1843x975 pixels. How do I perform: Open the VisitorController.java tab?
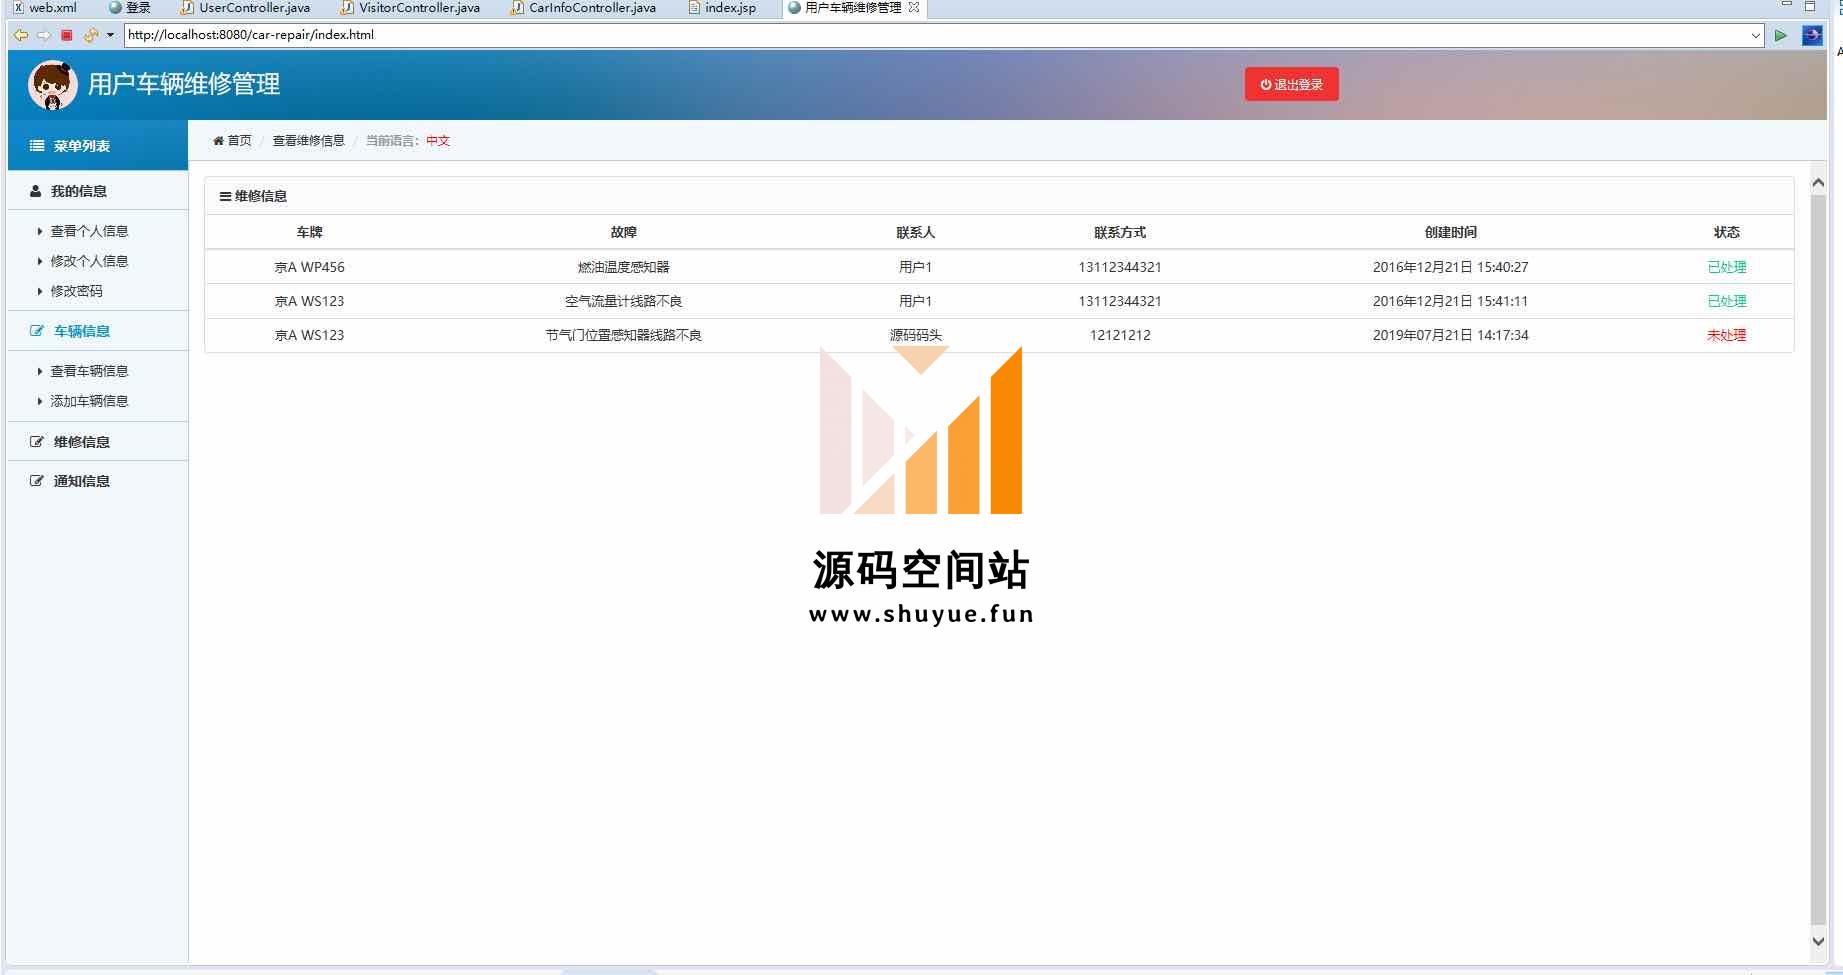coord(411,8)
